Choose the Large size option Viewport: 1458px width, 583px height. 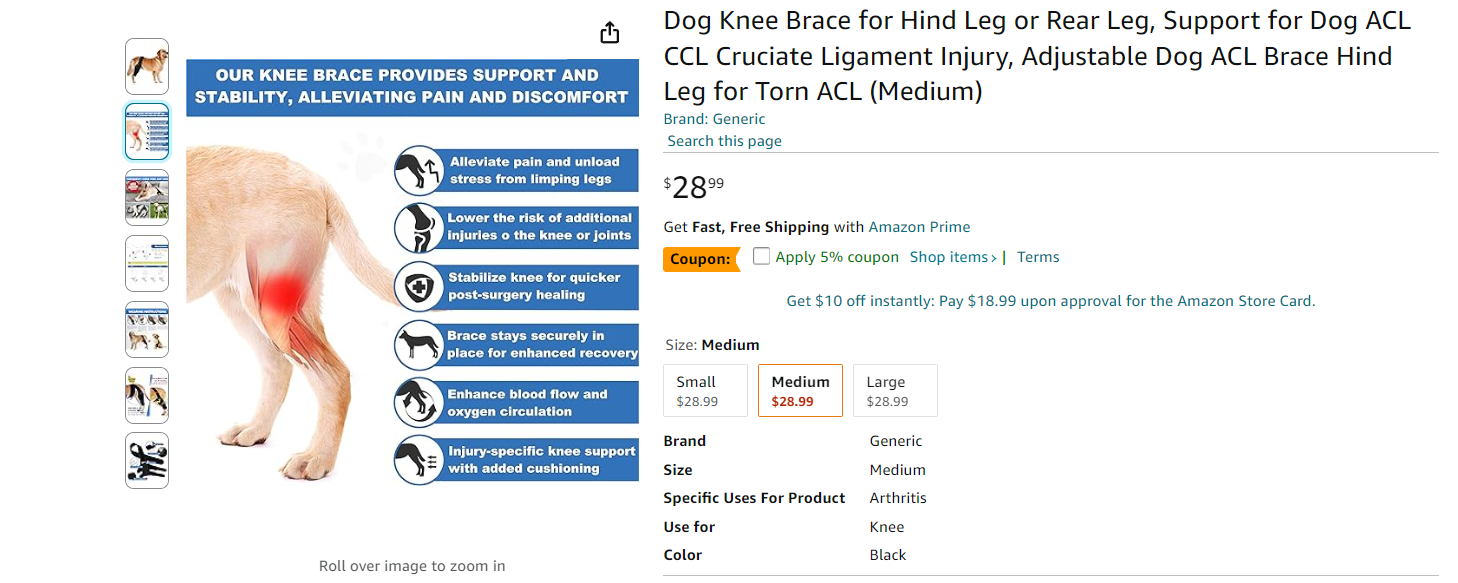(x=895, y=391)
